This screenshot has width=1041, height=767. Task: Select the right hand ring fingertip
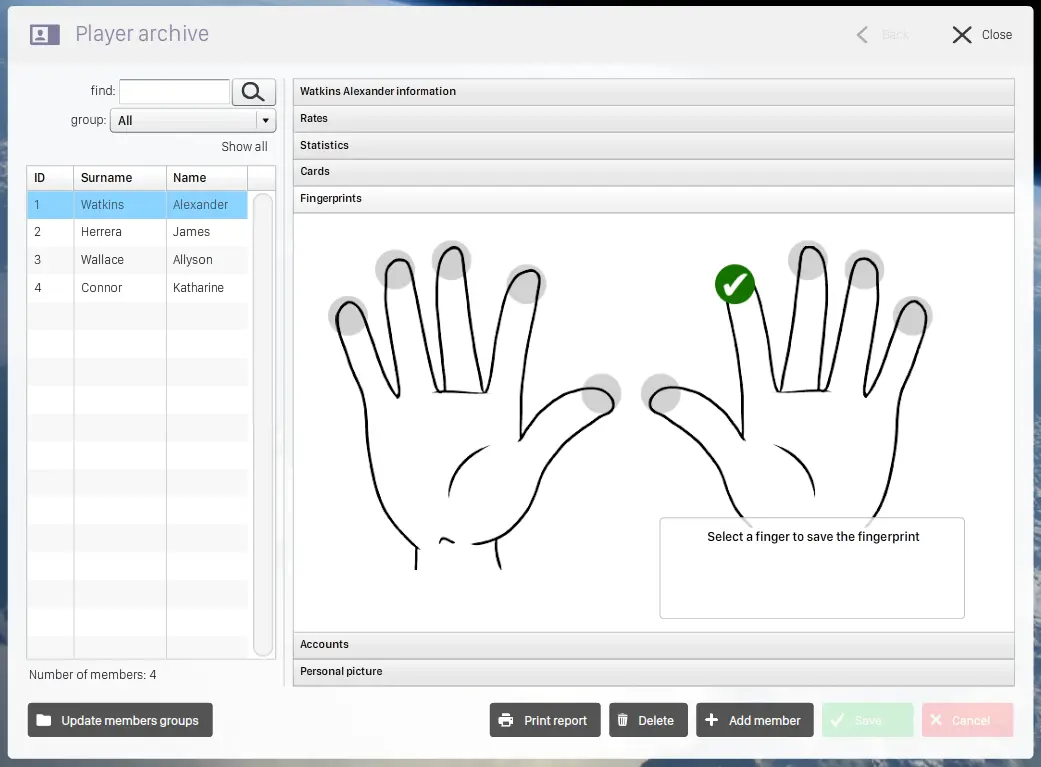tap(864, 269)
